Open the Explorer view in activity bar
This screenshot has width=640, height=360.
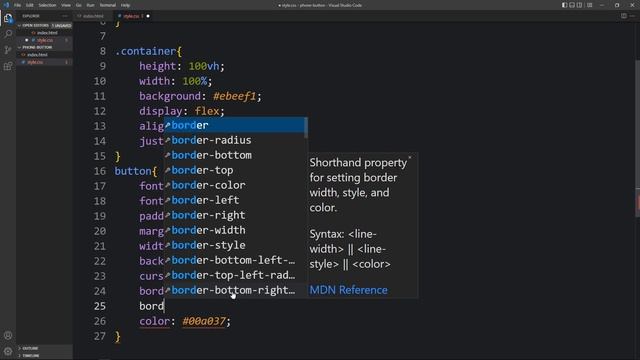point(8,18)
